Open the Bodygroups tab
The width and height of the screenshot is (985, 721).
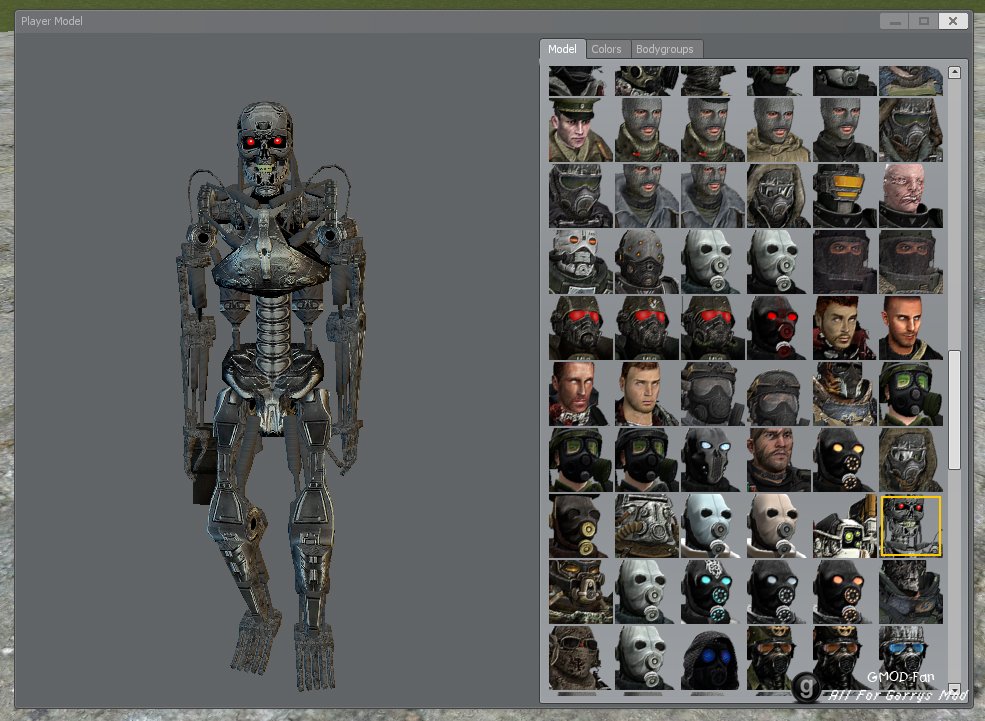(x=666, y=48)
